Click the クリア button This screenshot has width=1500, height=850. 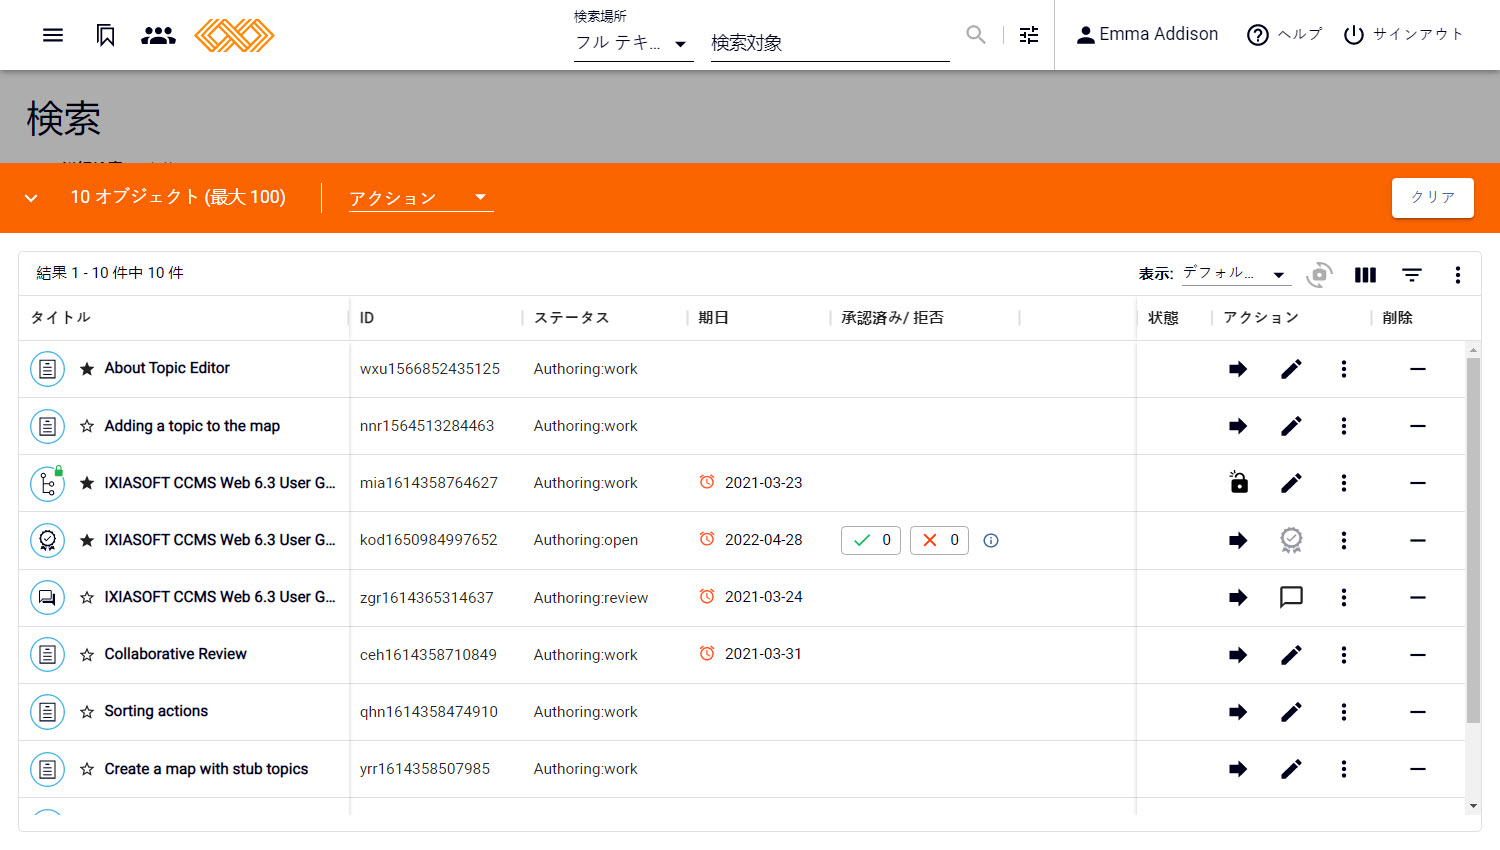(1433, 198)
